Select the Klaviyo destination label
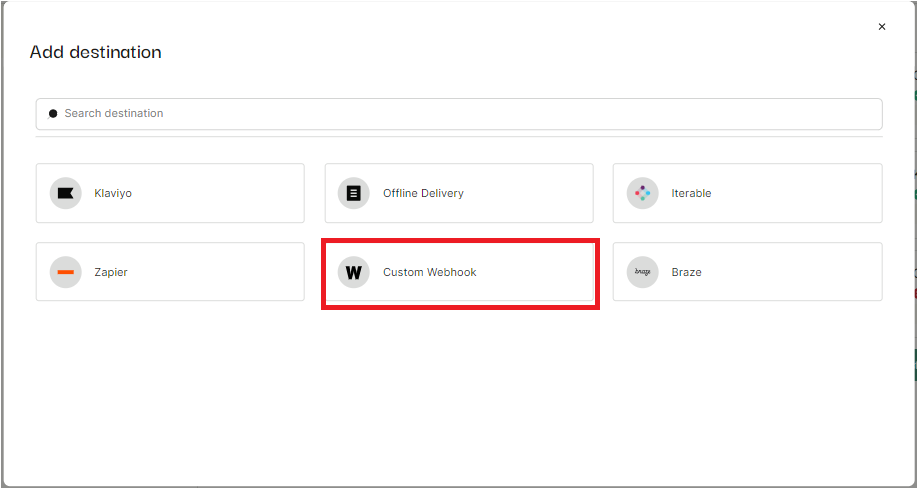The width and height of the screenshot is (917, 488). pos(113,193)
